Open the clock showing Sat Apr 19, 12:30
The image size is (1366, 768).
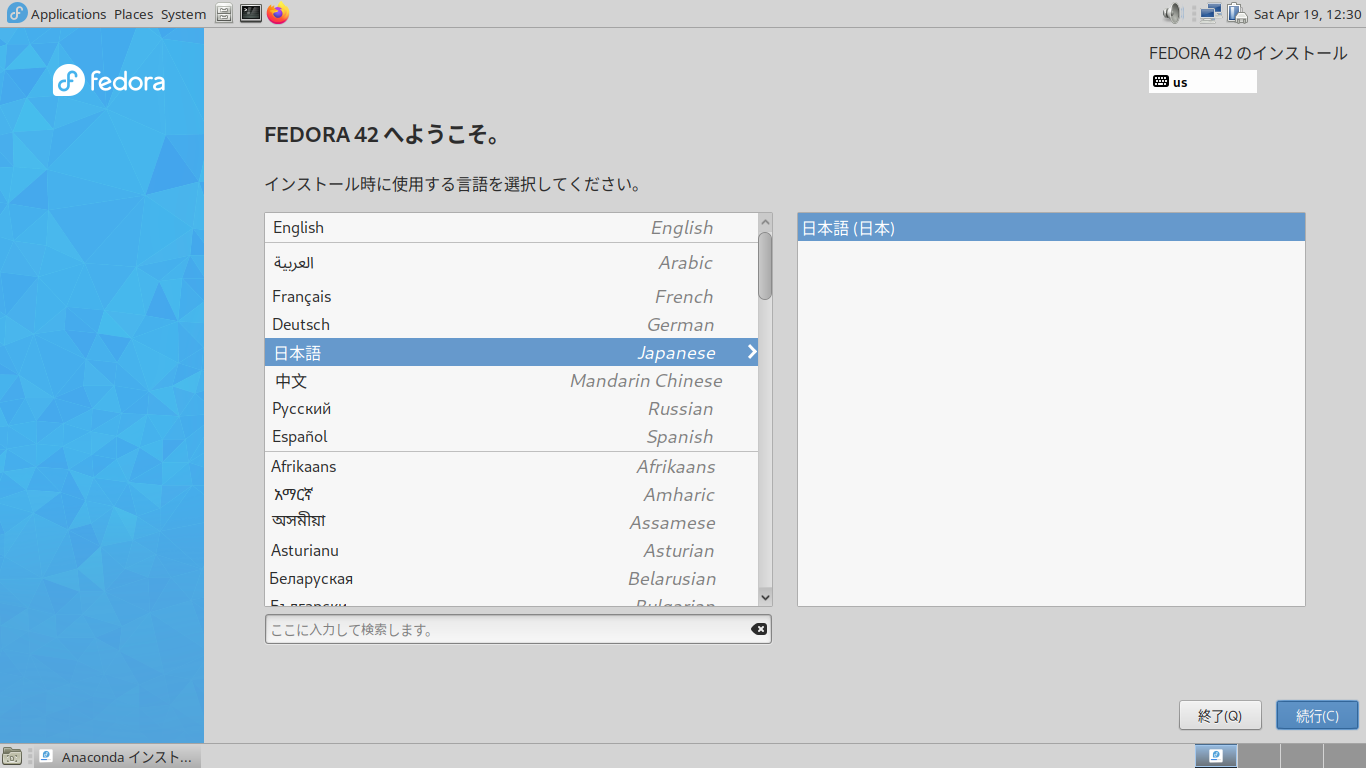pos(1307,14)
